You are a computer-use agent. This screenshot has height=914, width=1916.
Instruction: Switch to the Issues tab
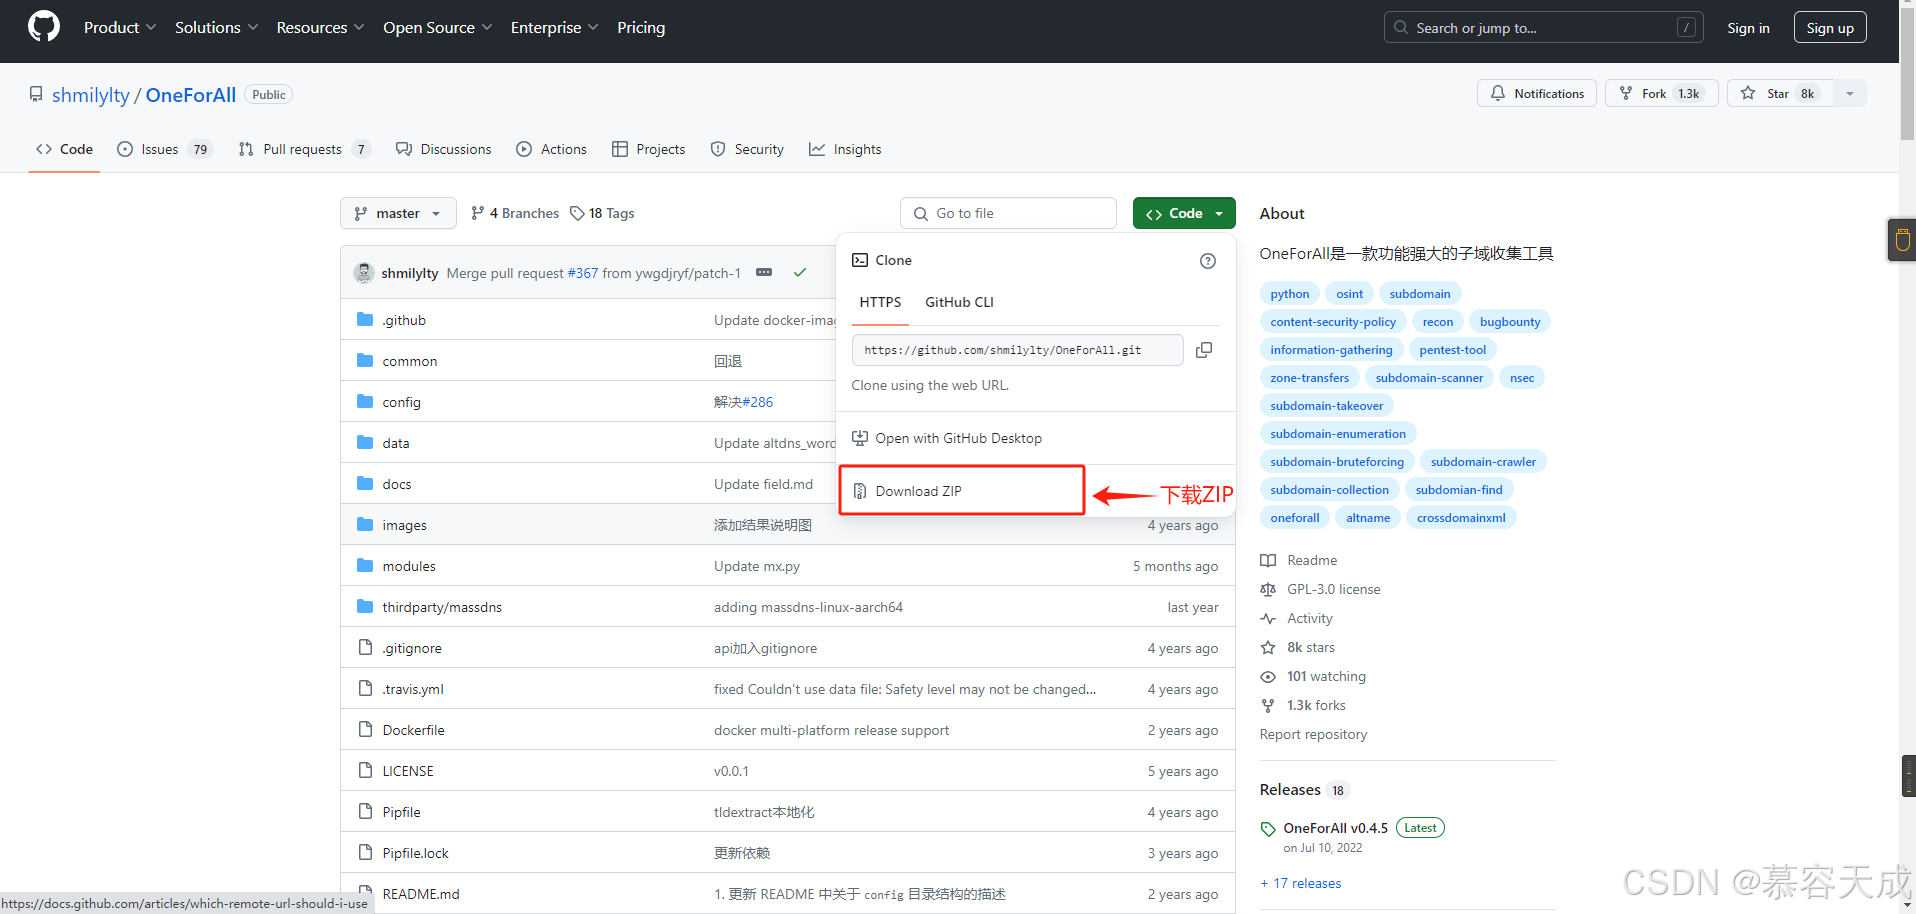click(x=165, y=149)
